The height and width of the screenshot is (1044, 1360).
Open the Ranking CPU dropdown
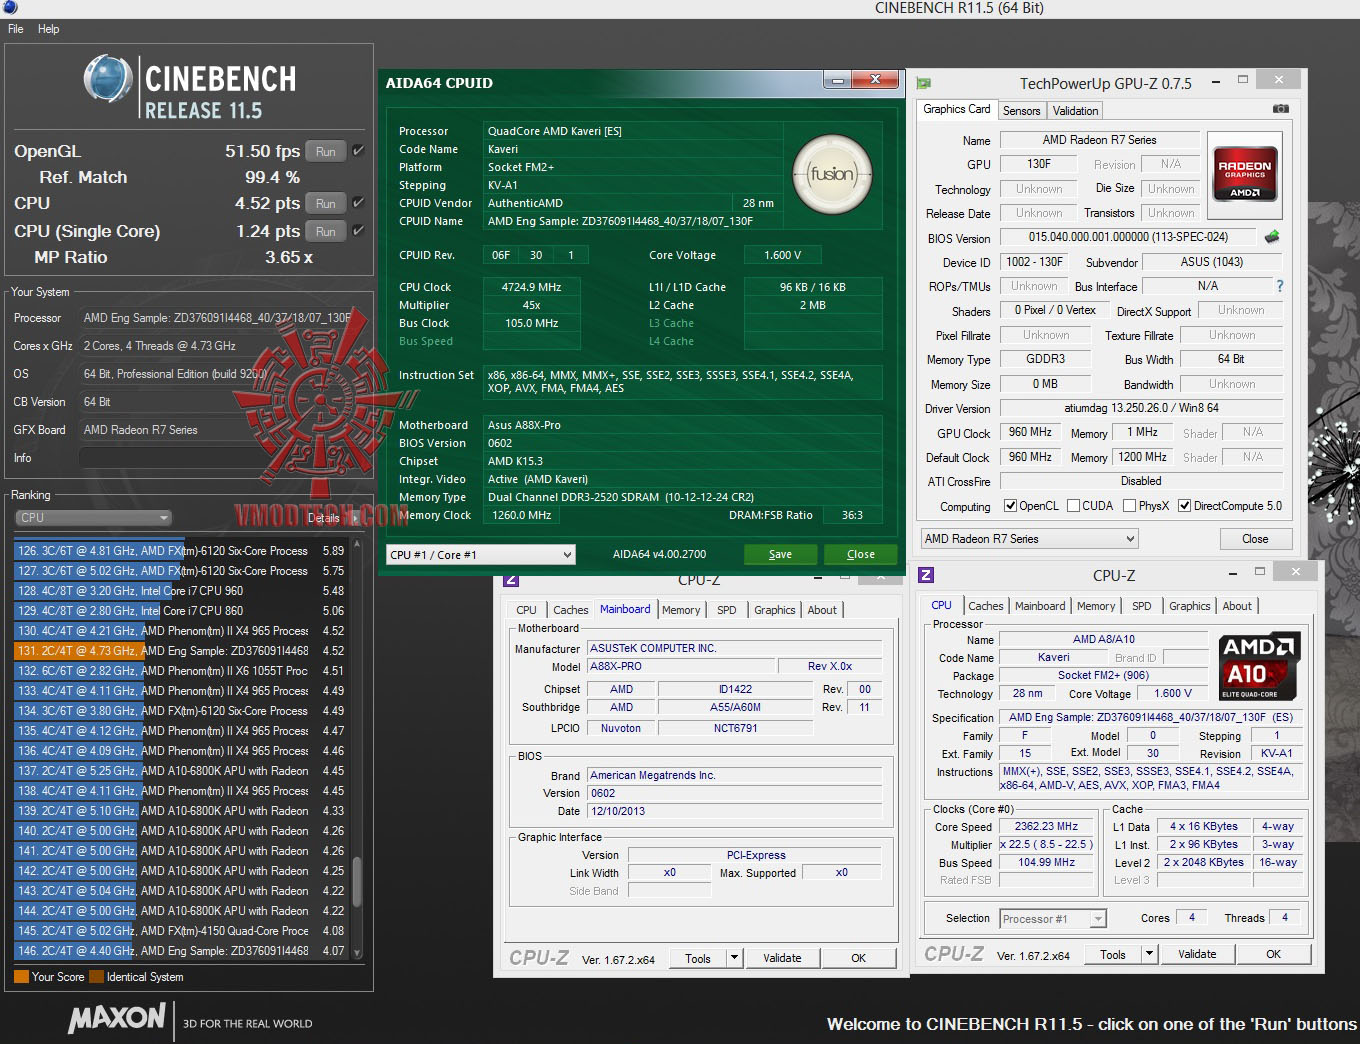coord(94,518)
